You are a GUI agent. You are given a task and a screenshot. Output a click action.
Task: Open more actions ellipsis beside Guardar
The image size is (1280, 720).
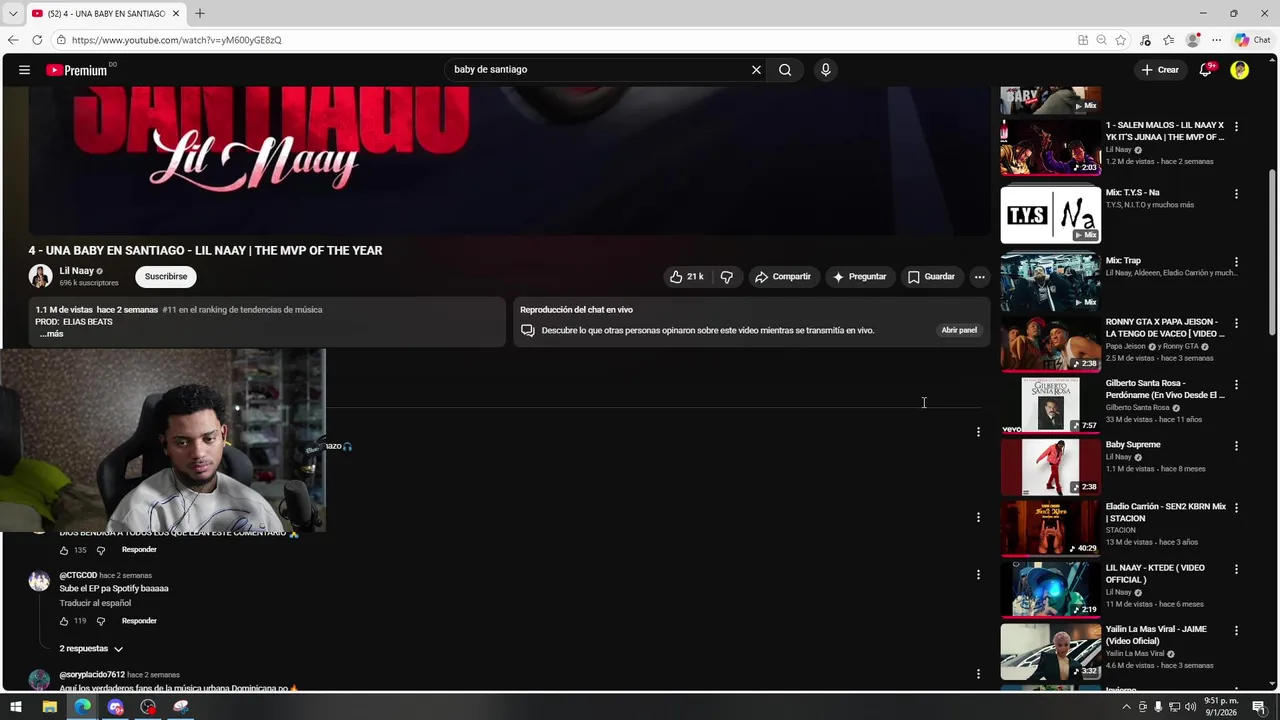980,277
